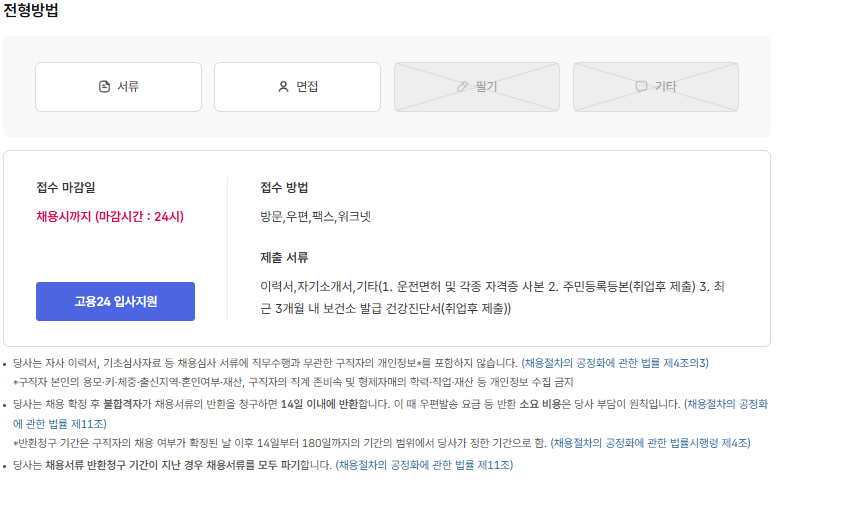The width and height of the screenshot is (847, 511).
Task: Click the 제출 서류 label
Action: 284,257
